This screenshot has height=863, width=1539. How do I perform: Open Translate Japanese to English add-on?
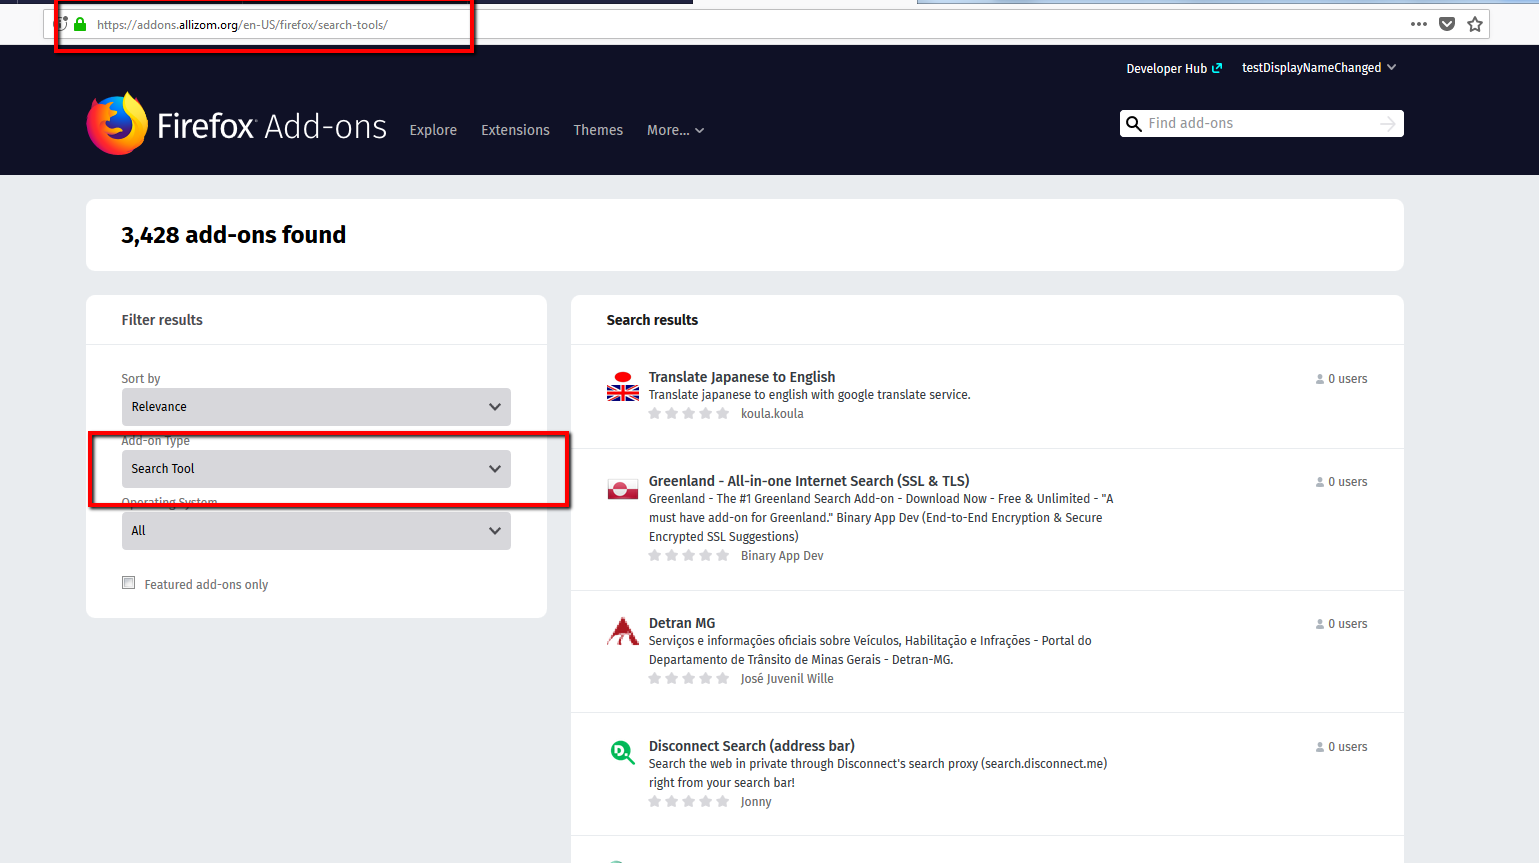click(x=742, y=377)
